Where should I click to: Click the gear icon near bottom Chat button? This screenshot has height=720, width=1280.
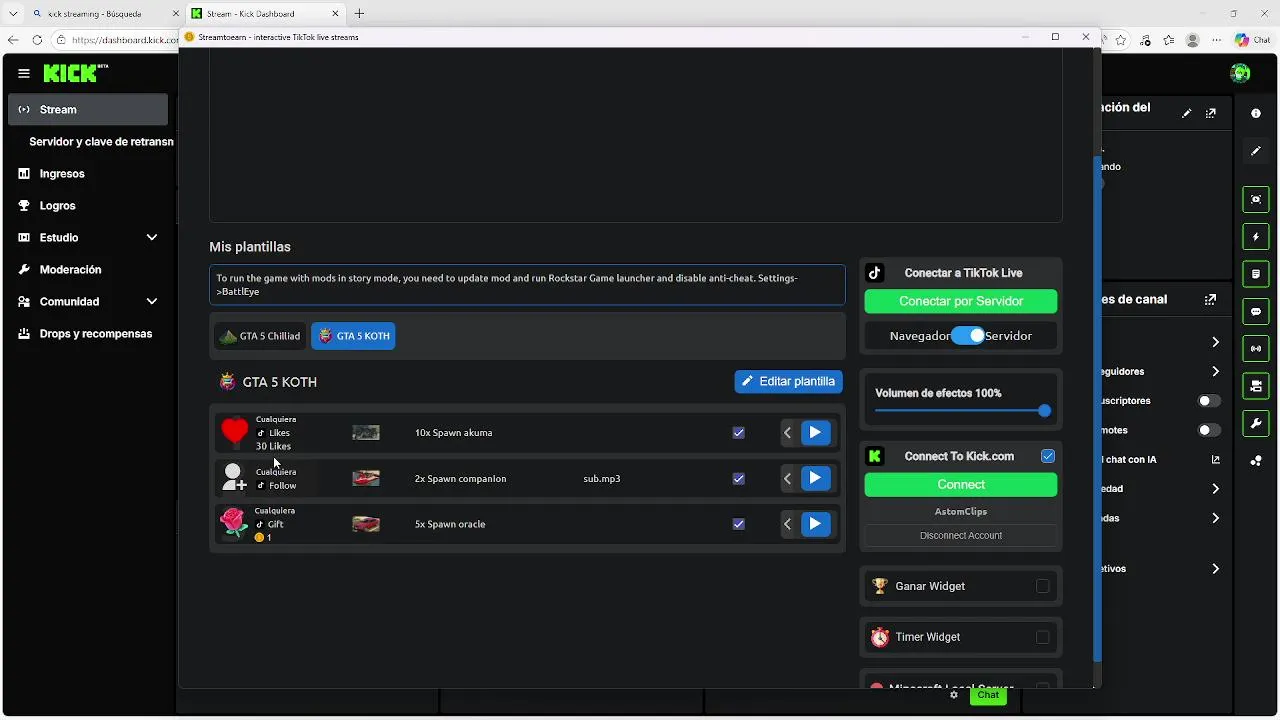coord(954,695)
